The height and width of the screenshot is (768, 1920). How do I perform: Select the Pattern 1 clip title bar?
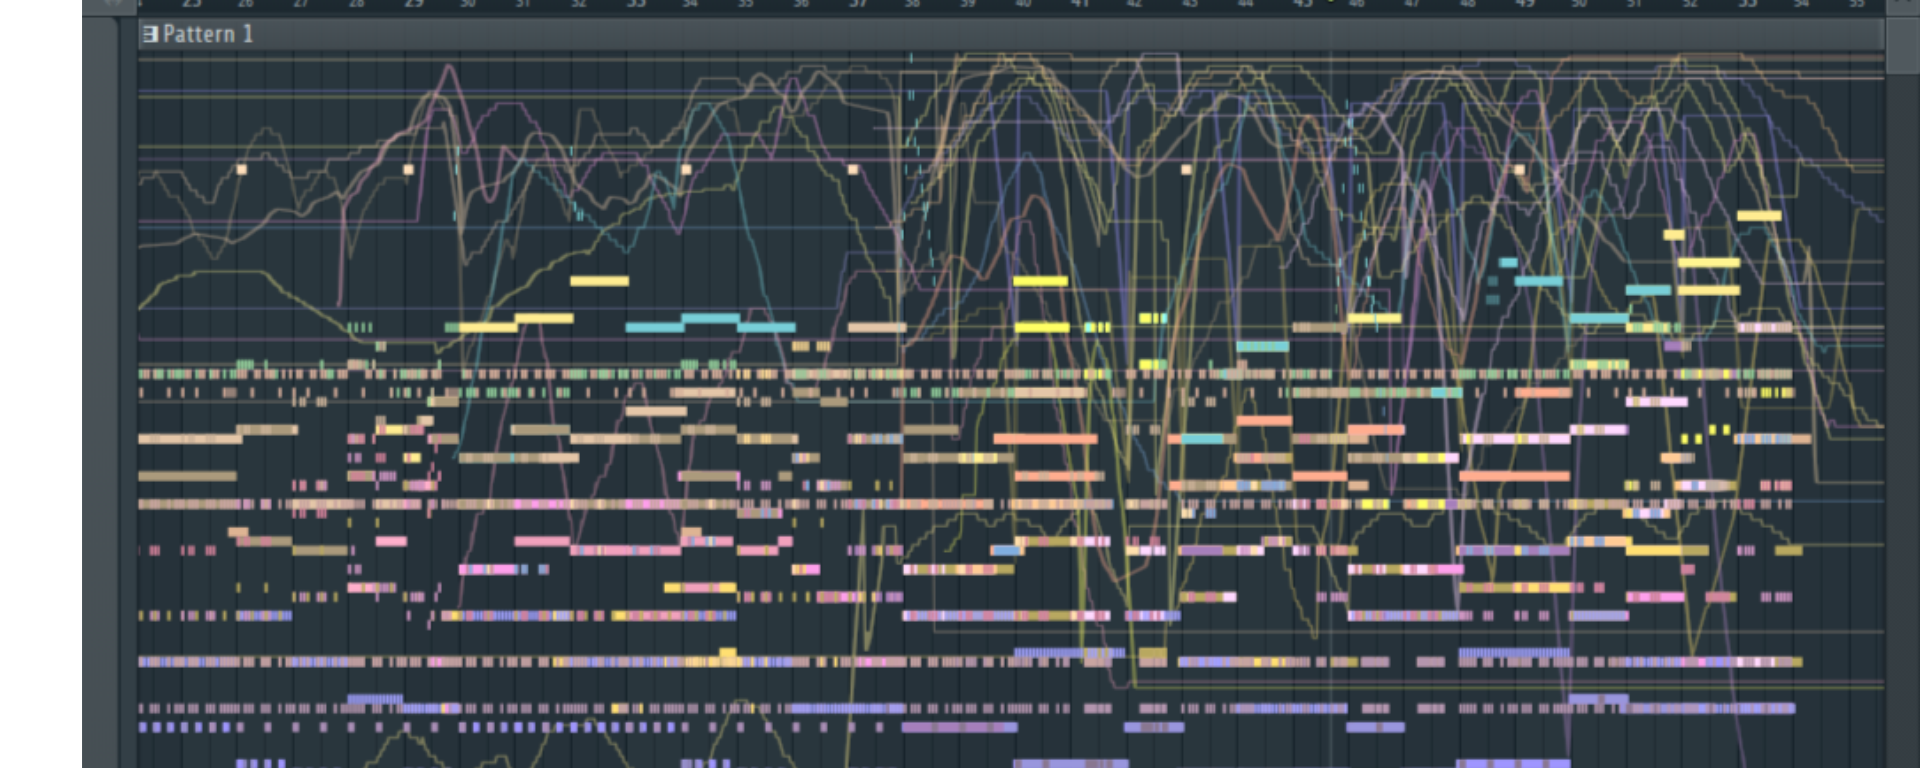pyautogui.click(x=1011, y=35)
